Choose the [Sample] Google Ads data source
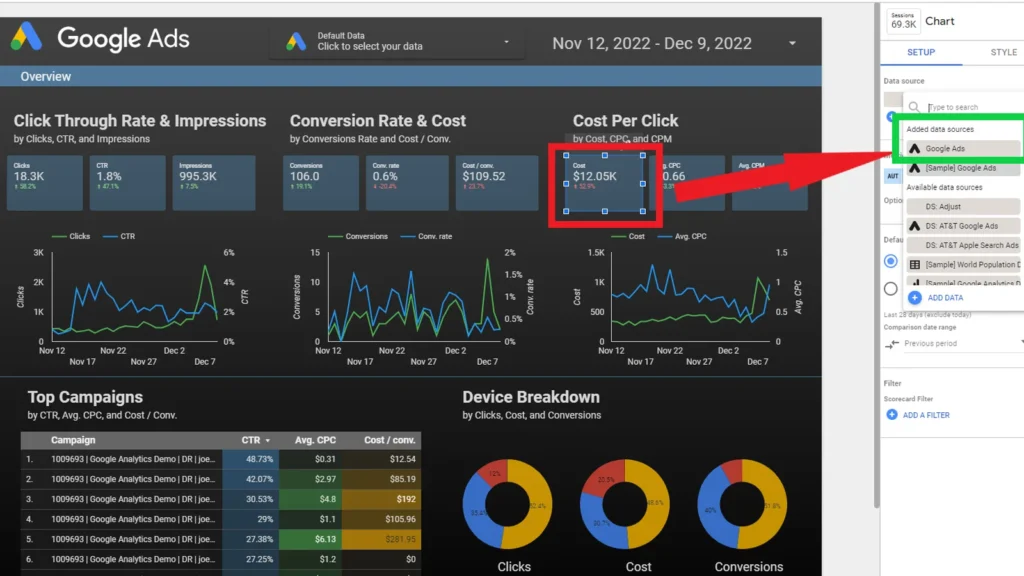The image size is (1024, 576). coord(963,168)
